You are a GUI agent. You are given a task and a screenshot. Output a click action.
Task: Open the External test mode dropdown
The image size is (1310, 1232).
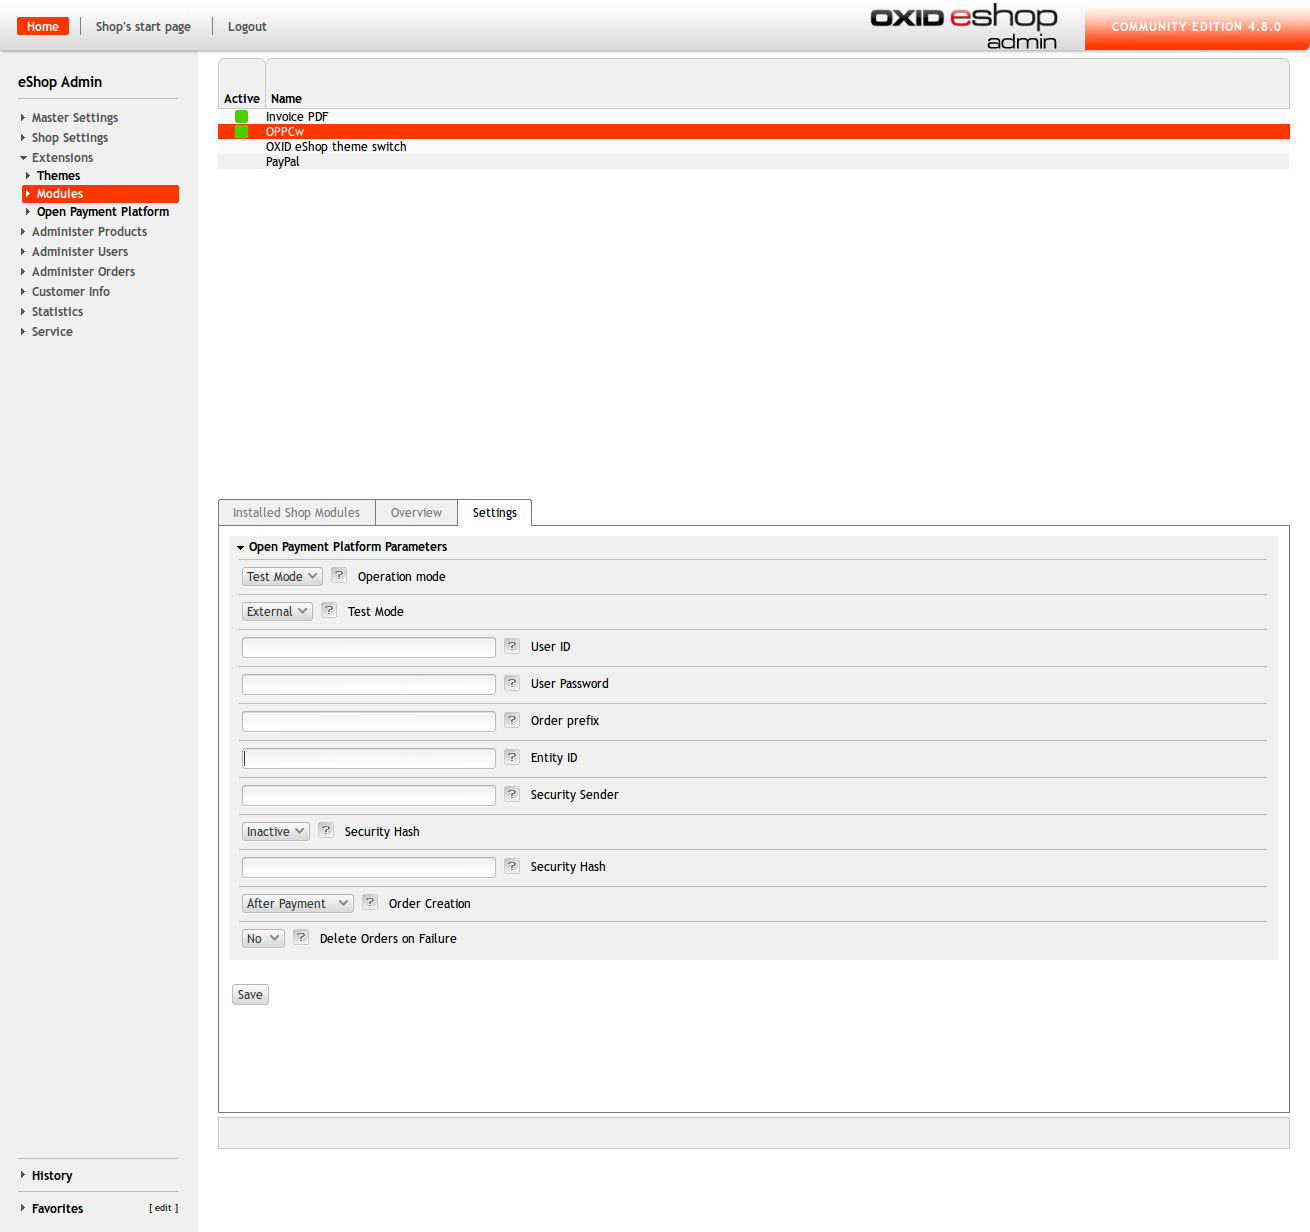pyautogui.click(x=277, y=611)
